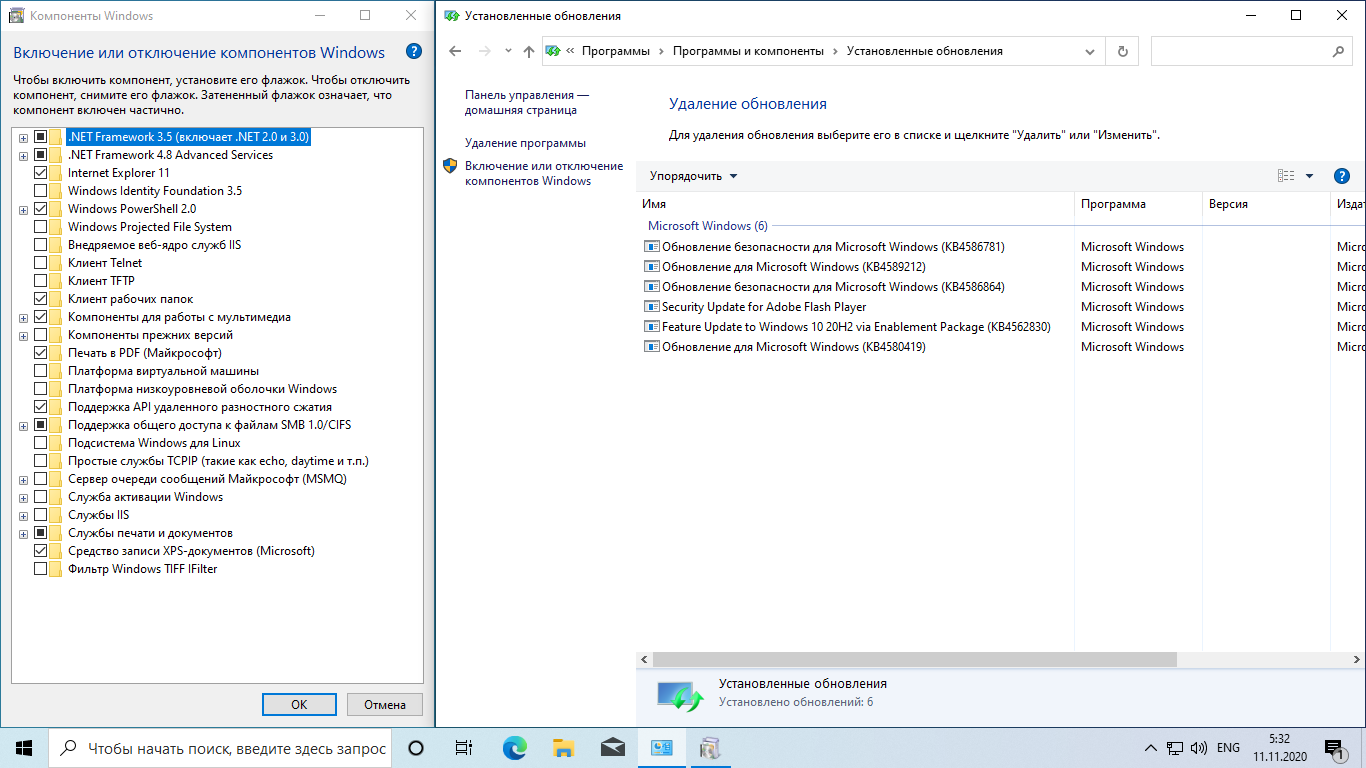Open Task View on taskbar
Screen dimensions: 1366x768
tap(464, 748)
